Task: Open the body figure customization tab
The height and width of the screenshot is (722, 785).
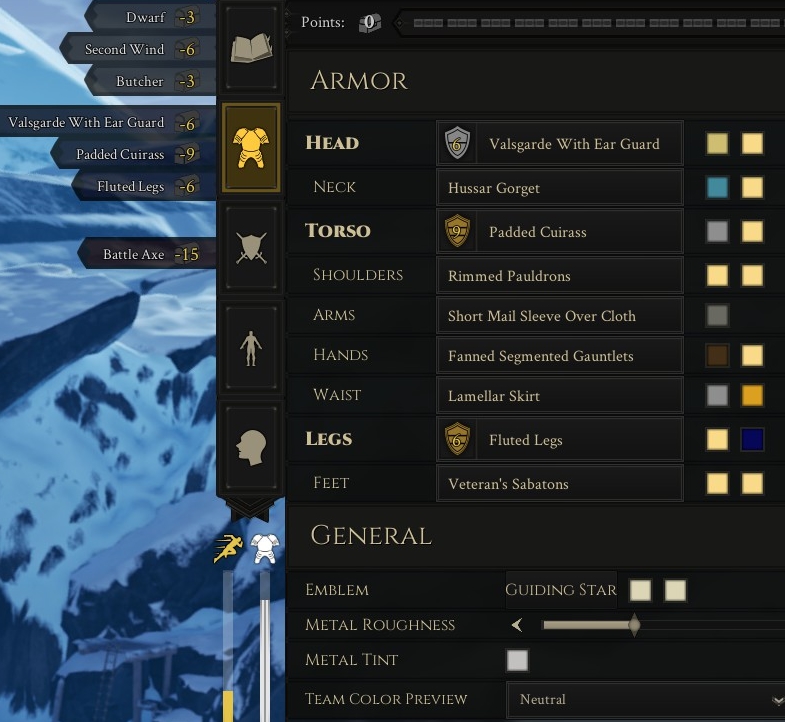Action: pos(251,348)
